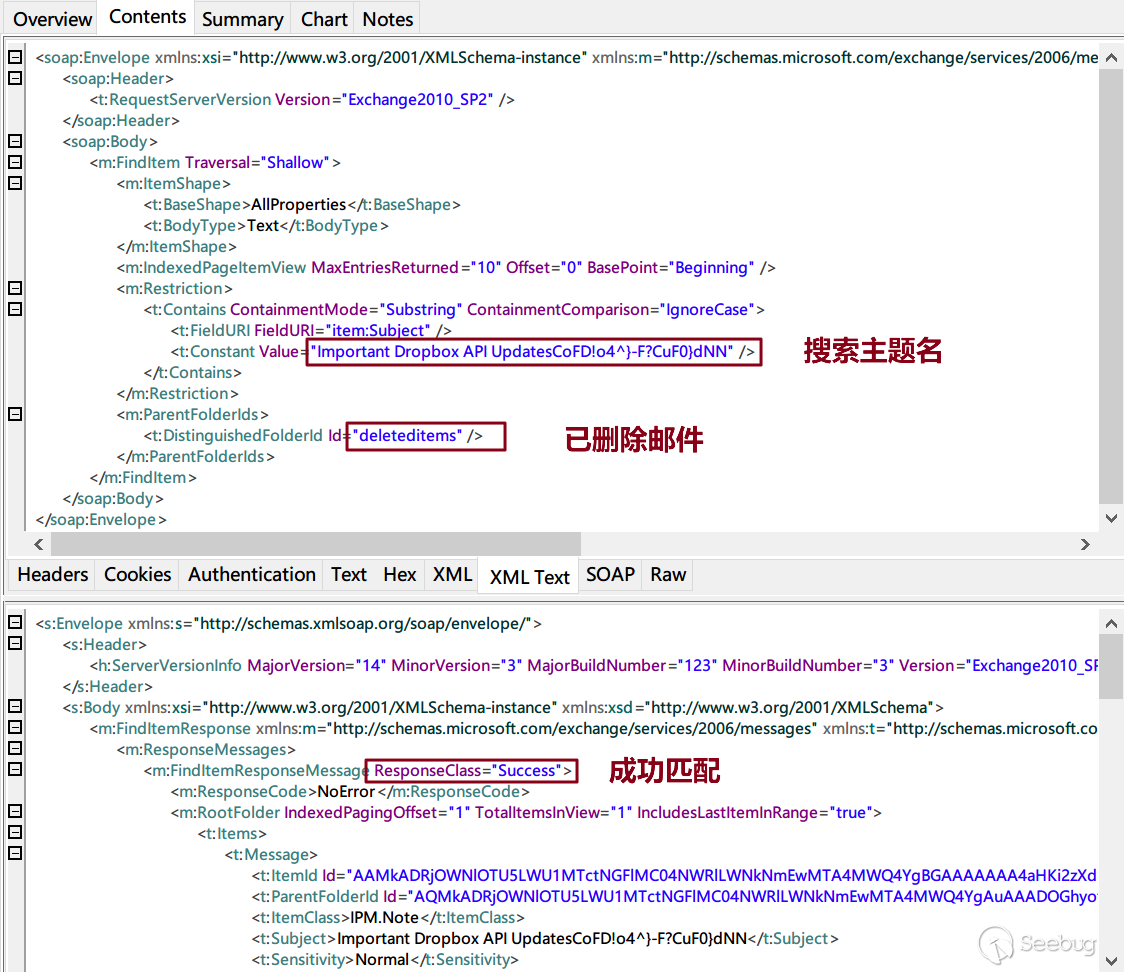Click the "deleteditems" folder Id value
1124x972 pixels.
(x=407, y=435)
